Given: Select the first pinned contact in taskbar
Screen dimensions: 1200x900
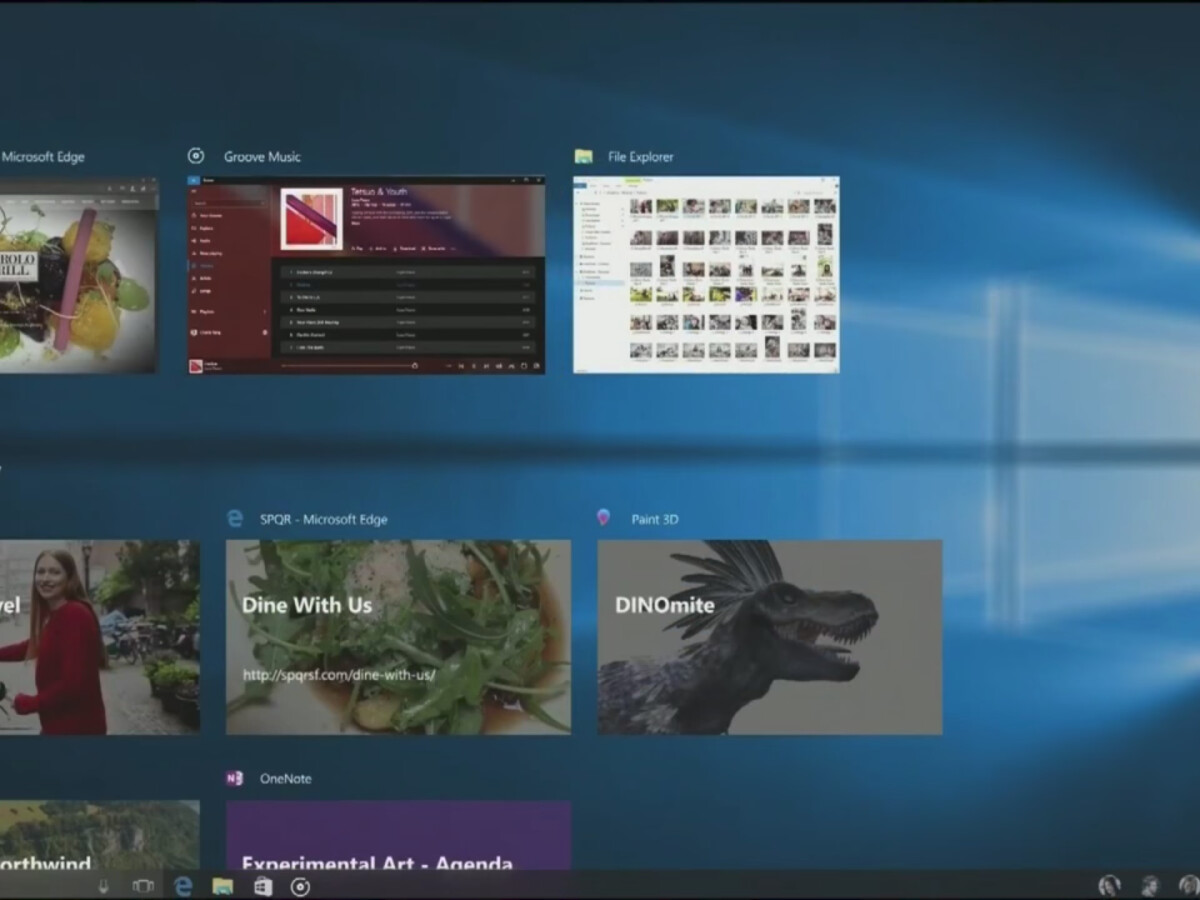Looking at the screenshot, I should (1109, 886).
